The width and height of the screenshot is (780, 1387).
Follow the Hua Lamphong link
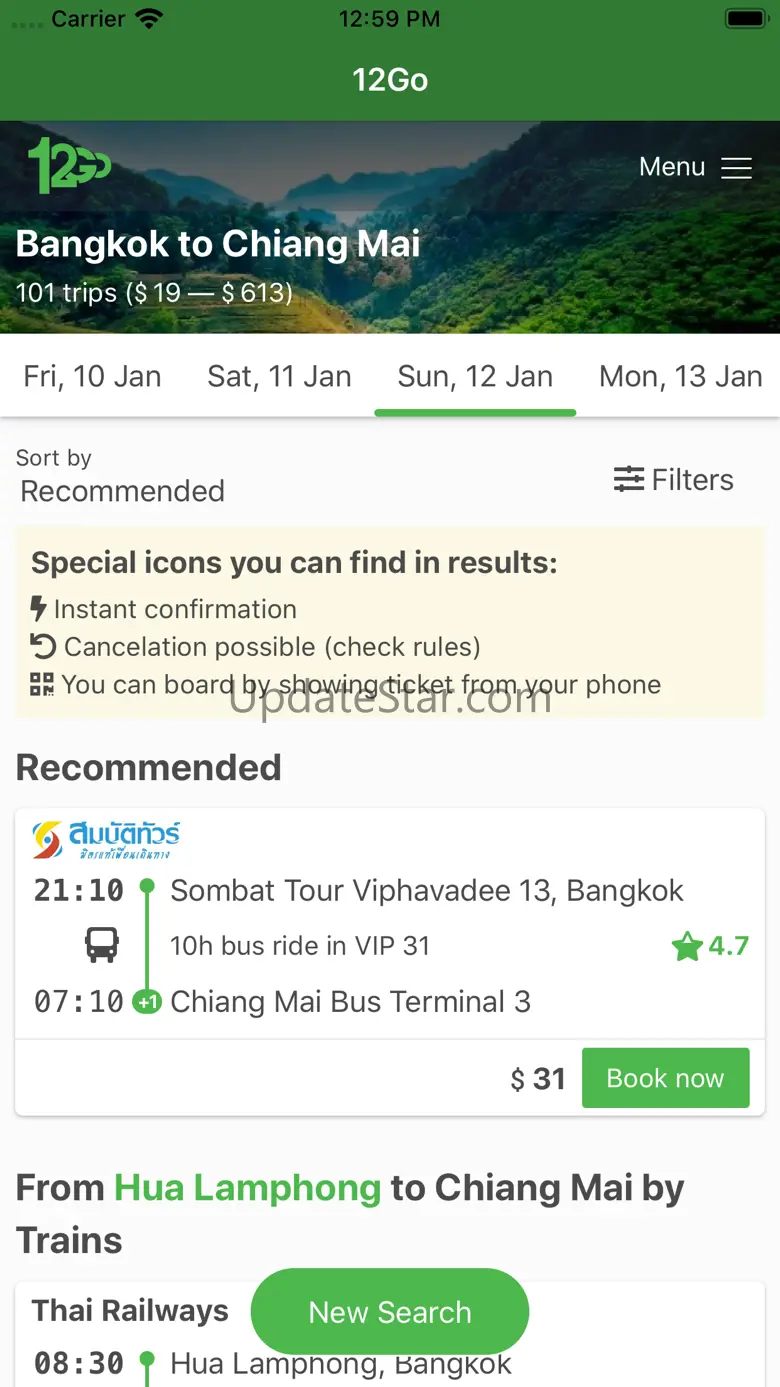coord(247,1188)
